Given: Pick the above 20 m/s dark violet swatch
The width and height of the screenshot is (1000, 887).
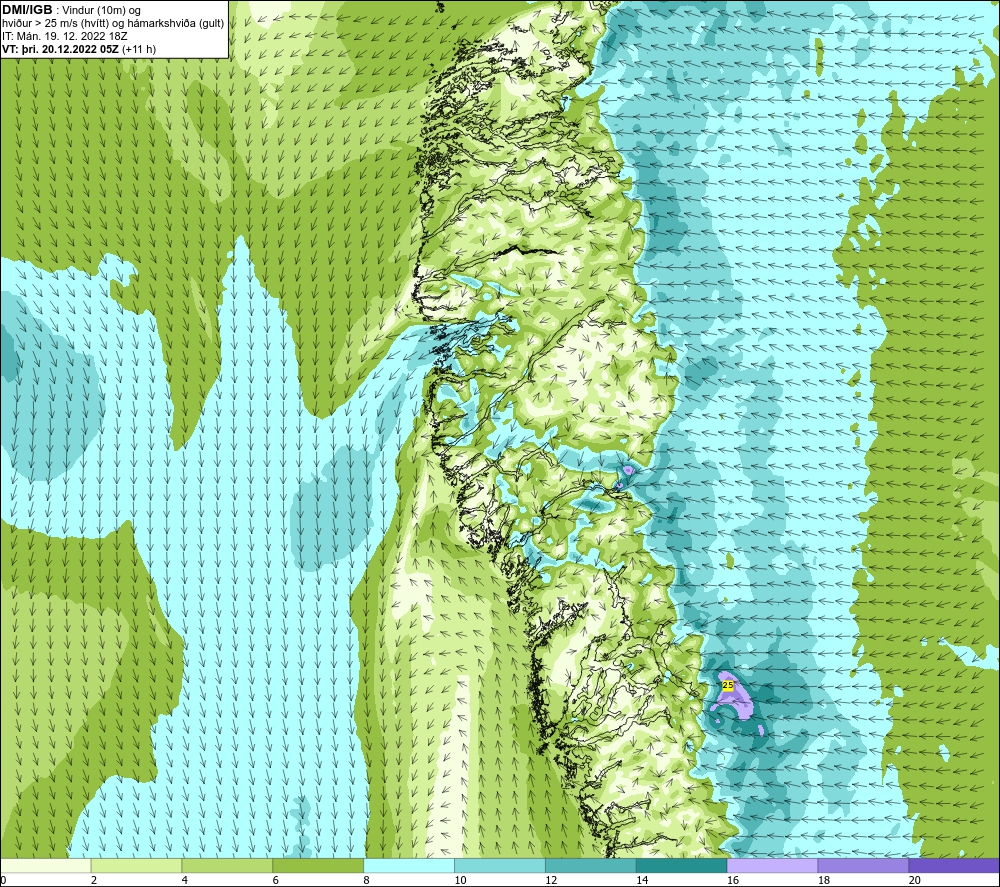Looking at the screenshot, I should point(954,866).
